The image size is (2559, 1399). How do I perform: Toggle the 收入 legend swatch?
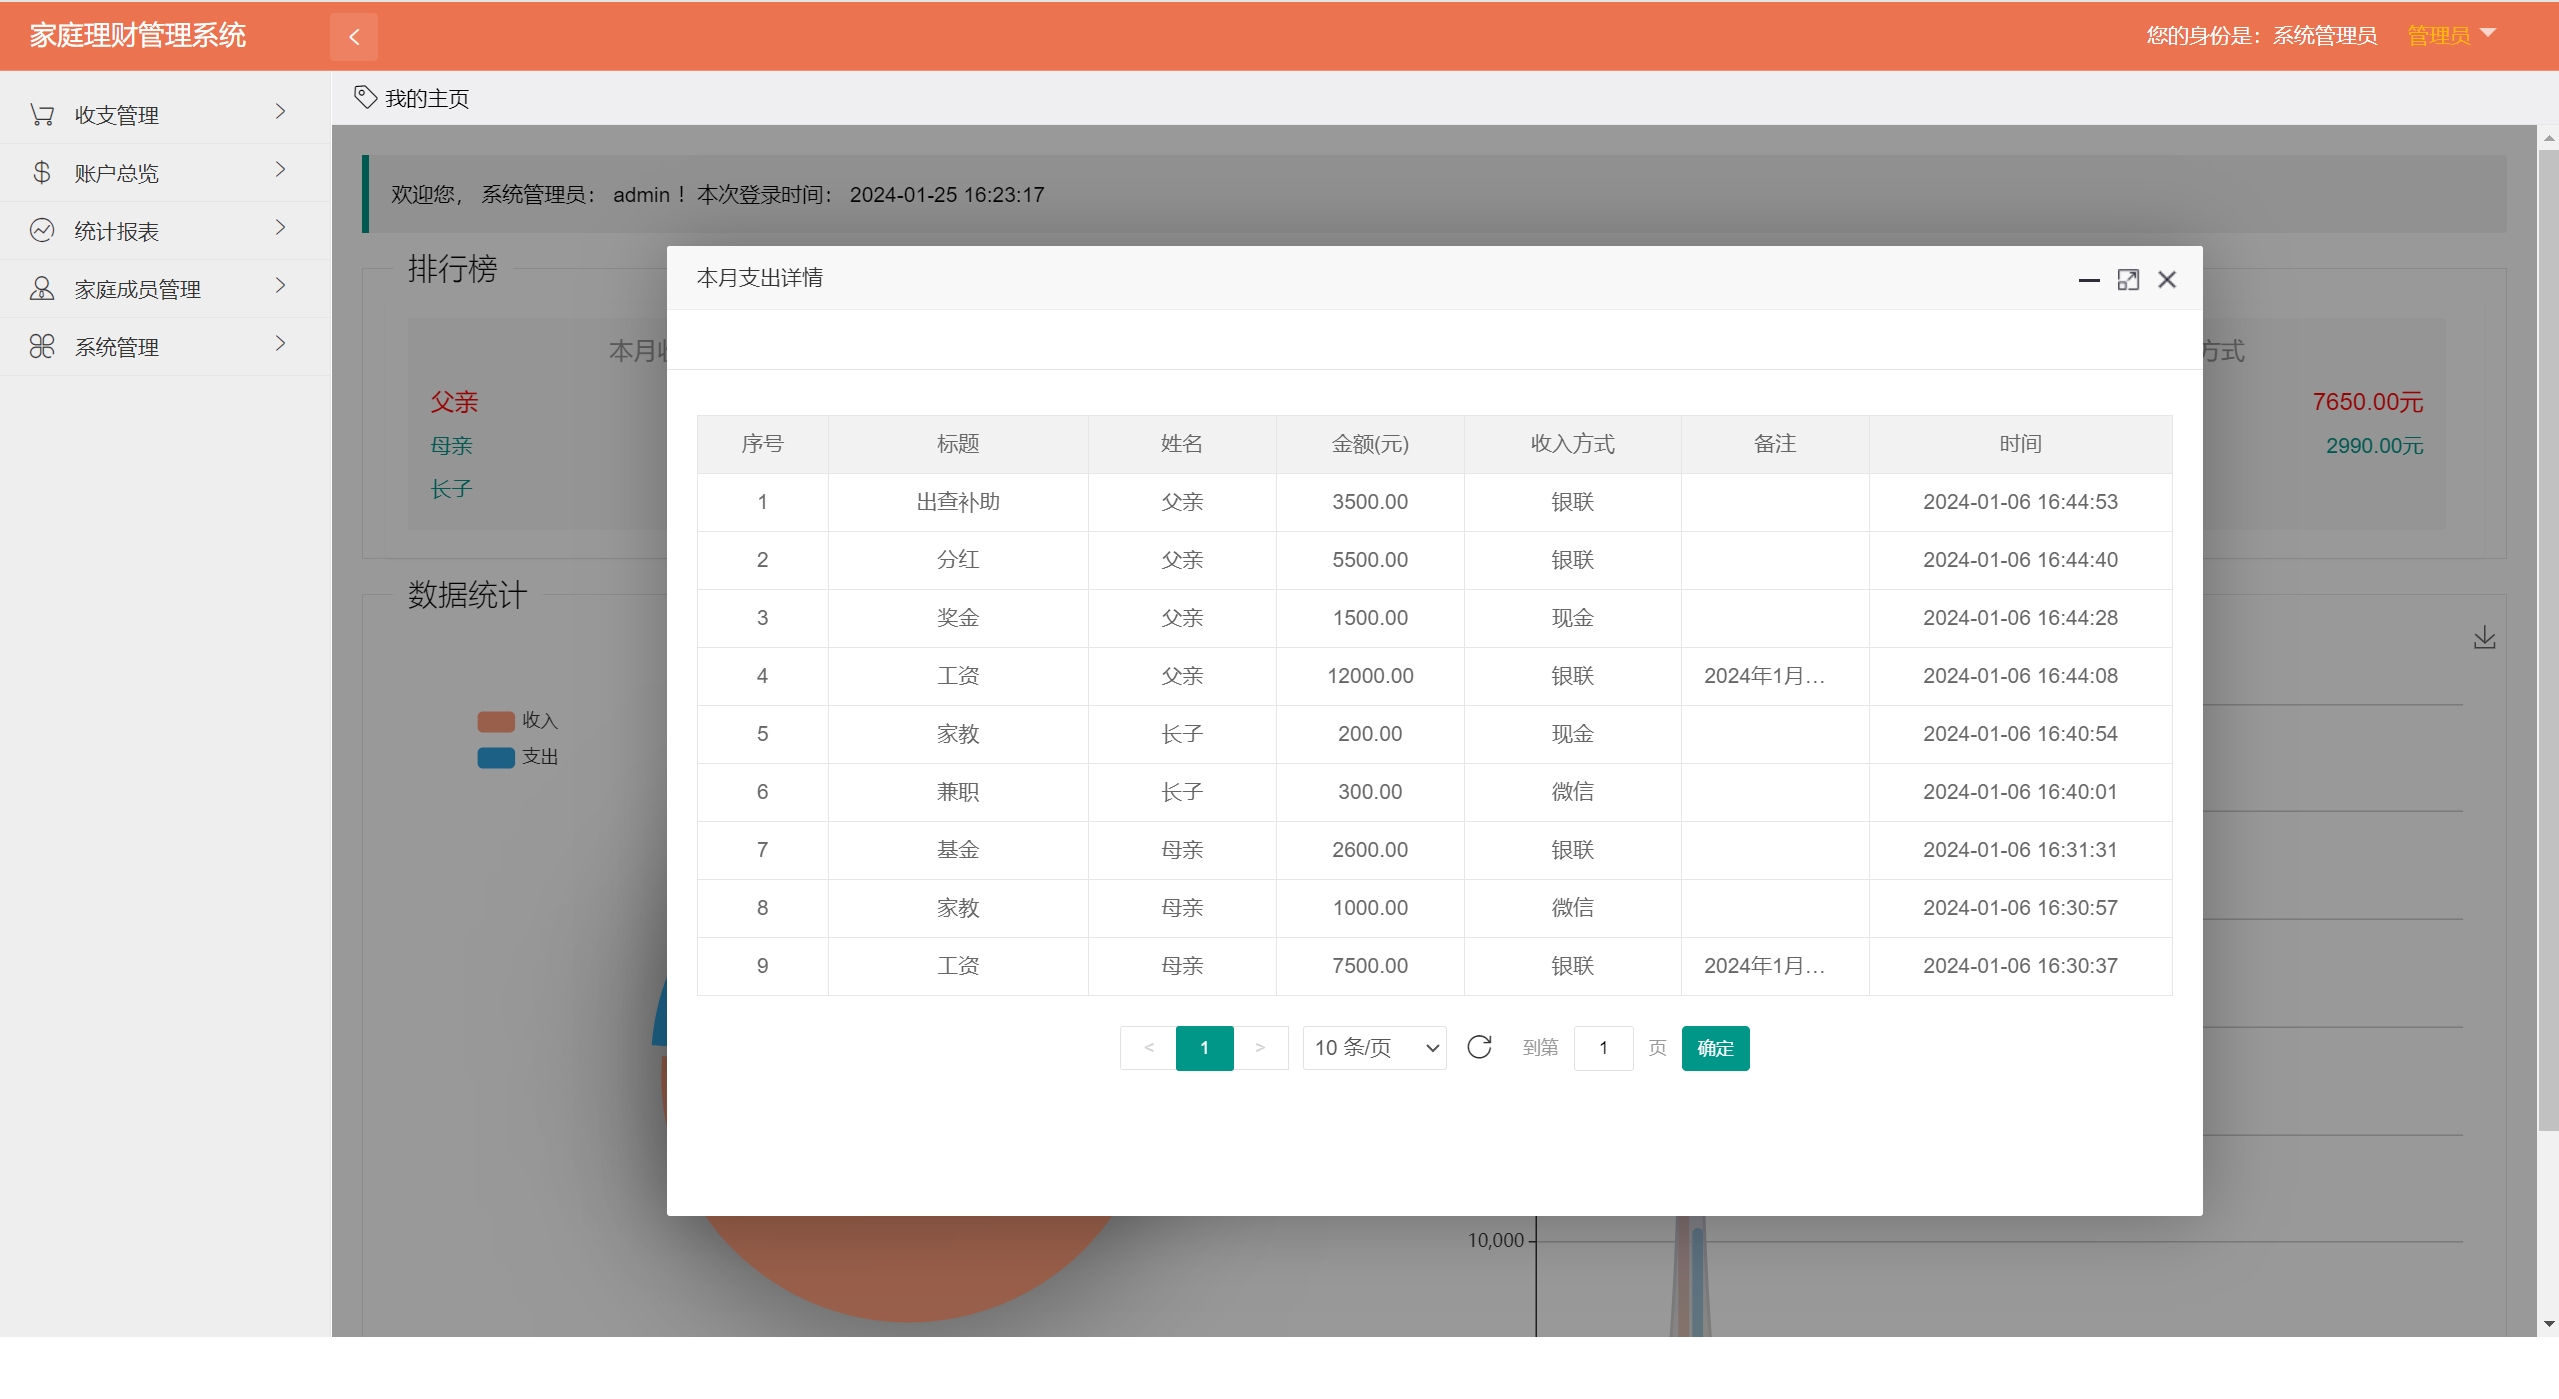(496, 721)
